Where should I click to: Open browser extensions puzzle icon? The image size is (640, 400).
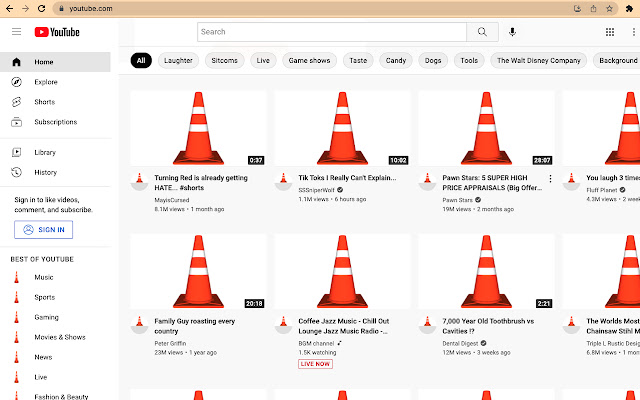(629, 9)
